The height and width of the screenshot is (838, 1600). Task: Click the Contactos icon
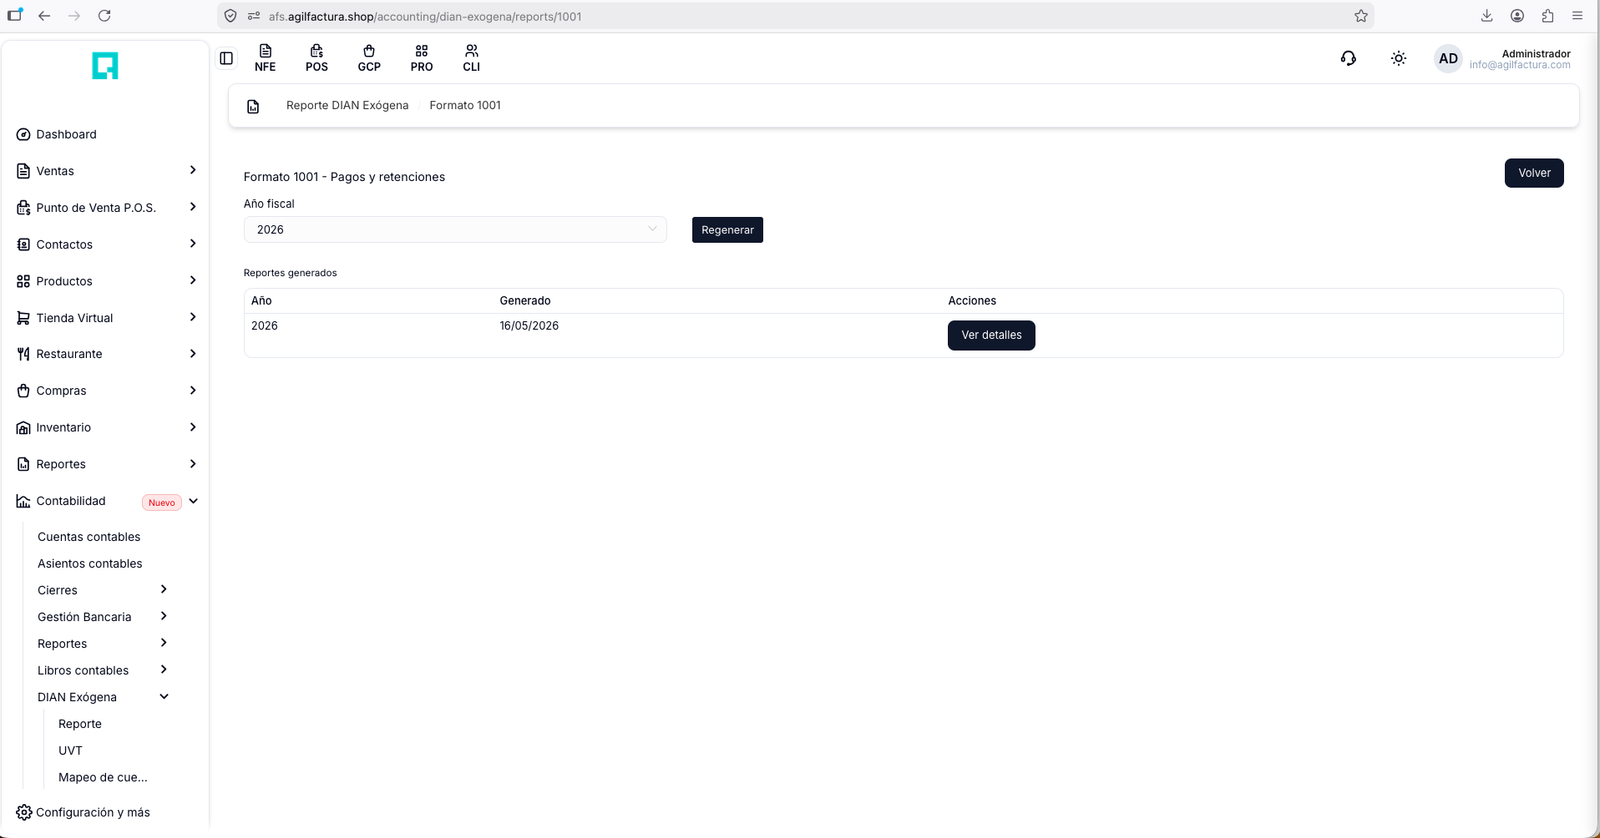pyautogui.click(x=23, y=244)
